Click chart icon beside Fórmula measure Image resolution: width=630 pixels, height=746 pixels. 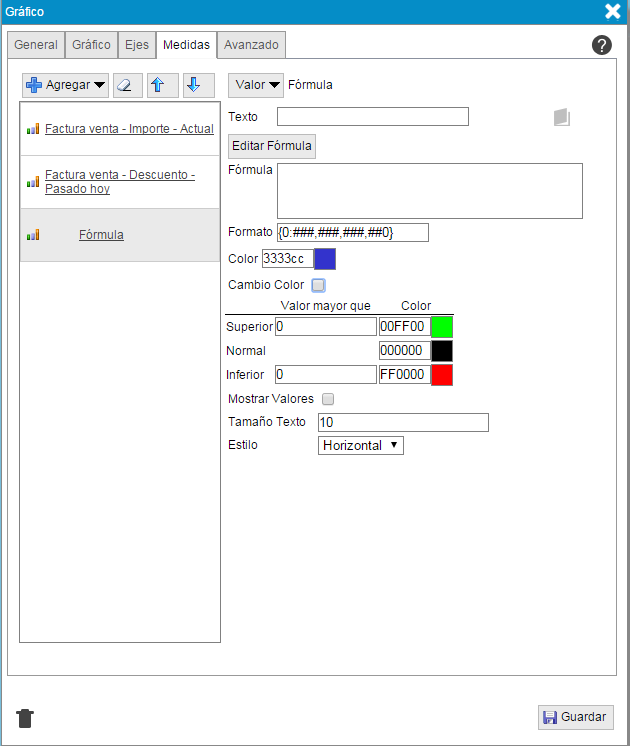[33, 235]
